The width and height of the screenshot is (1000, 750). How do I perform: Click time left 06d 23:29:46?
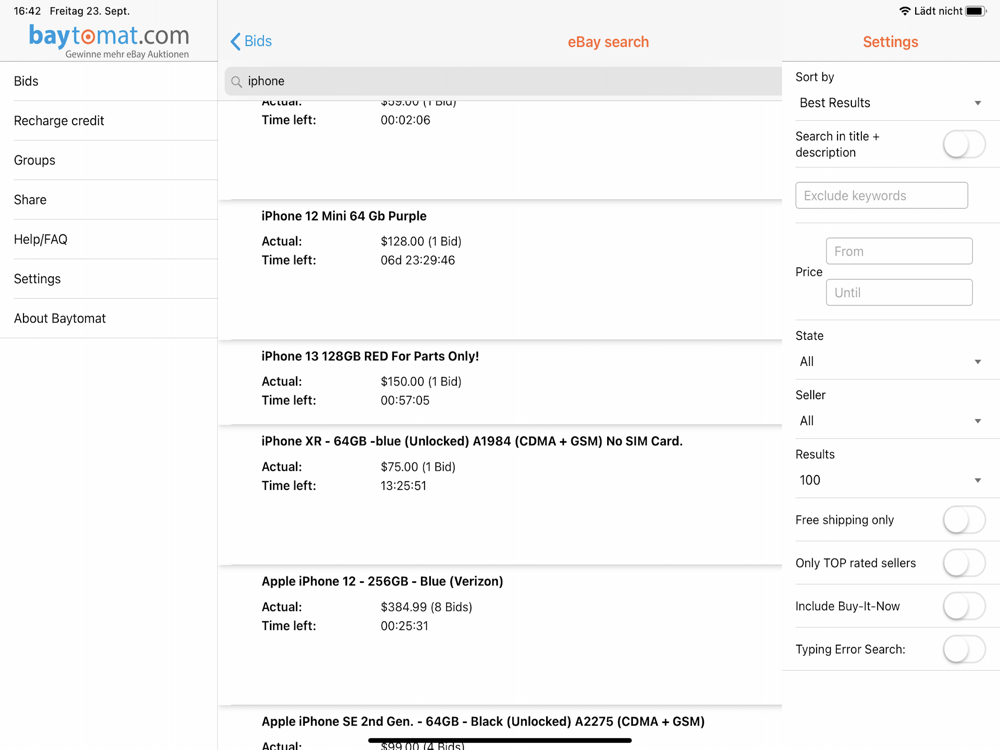coord(418,260)
